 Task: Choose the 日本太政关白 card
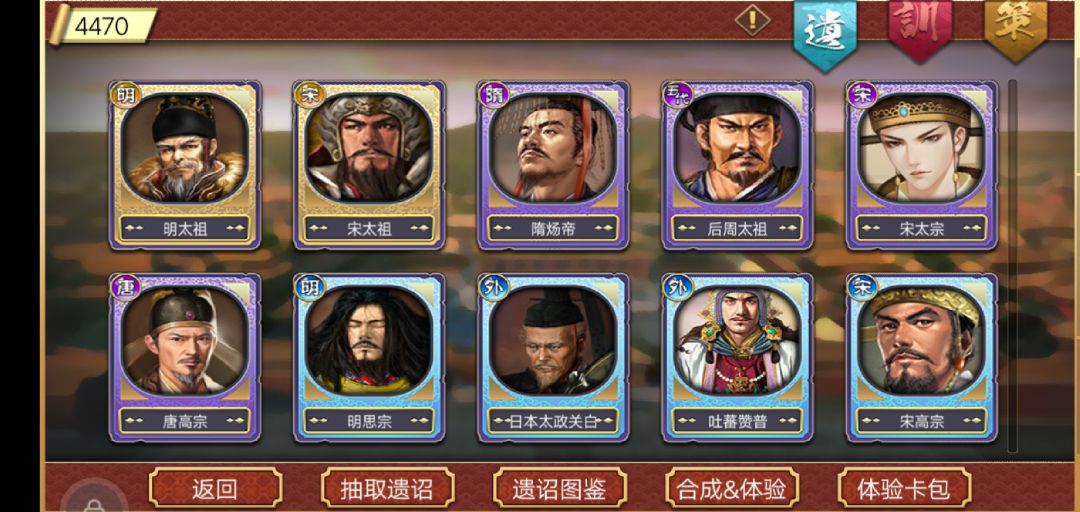[x=553, y=358]
